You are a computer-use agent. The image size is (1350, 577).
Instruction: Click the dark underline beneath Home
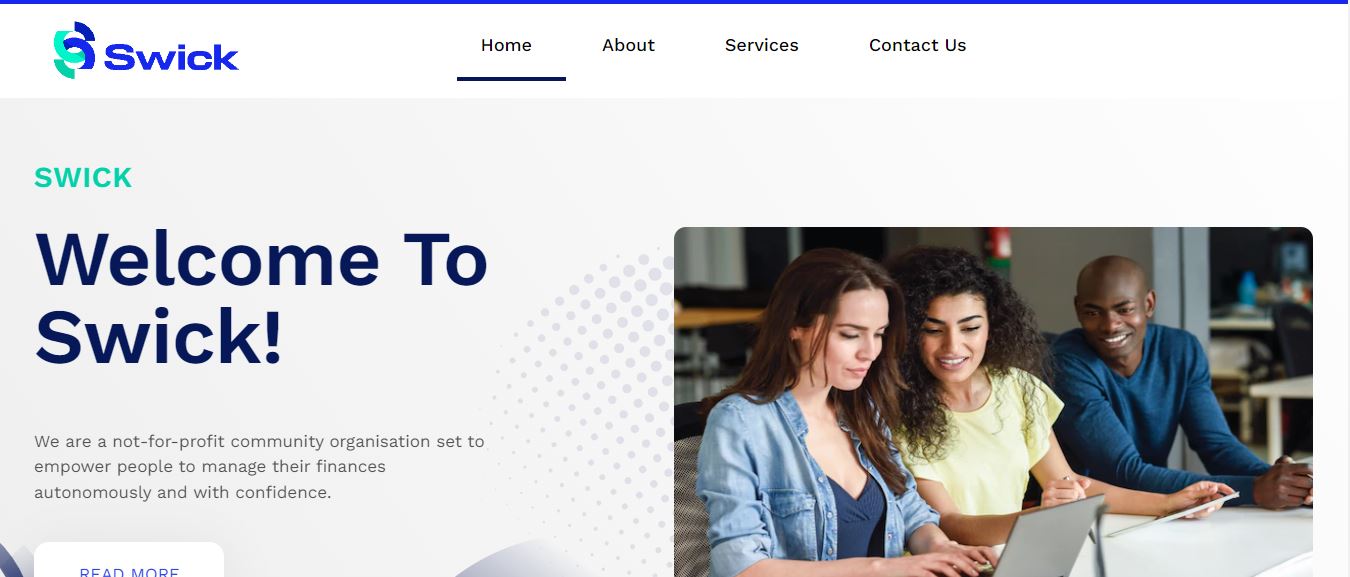pos(511,79)
